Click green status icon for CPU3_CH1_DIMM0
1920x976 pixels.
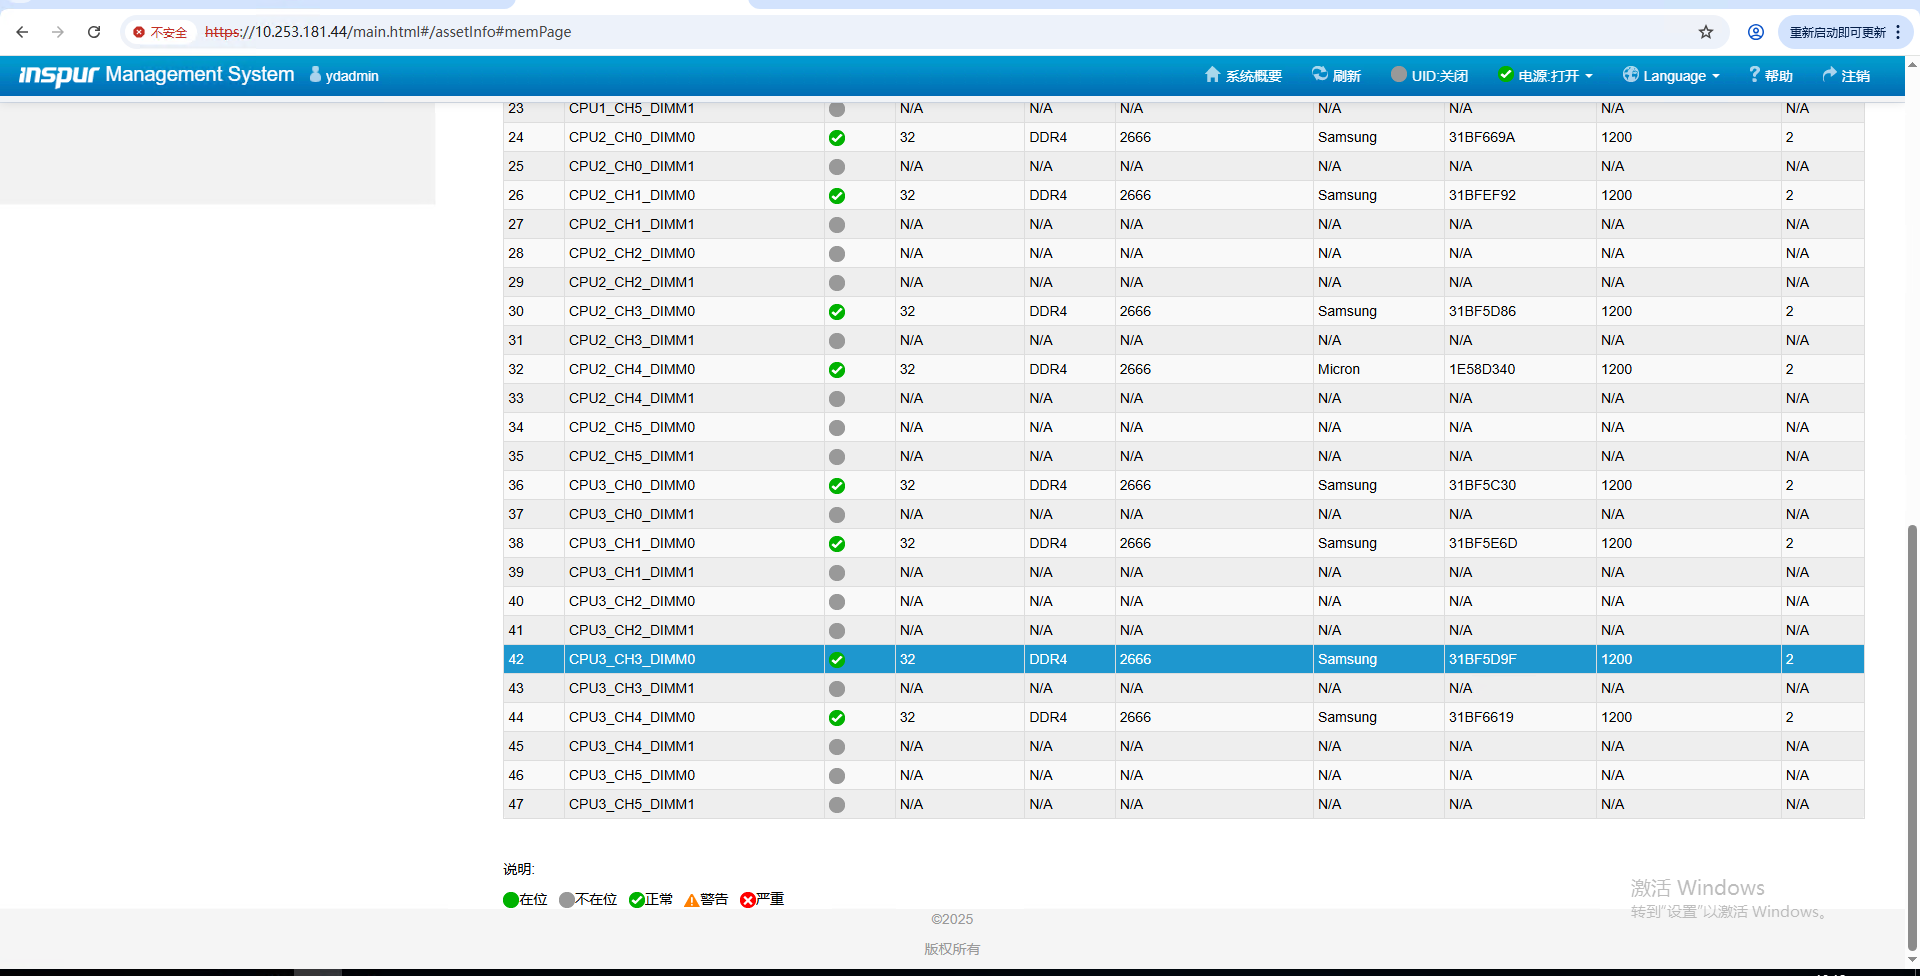(837, 544)
